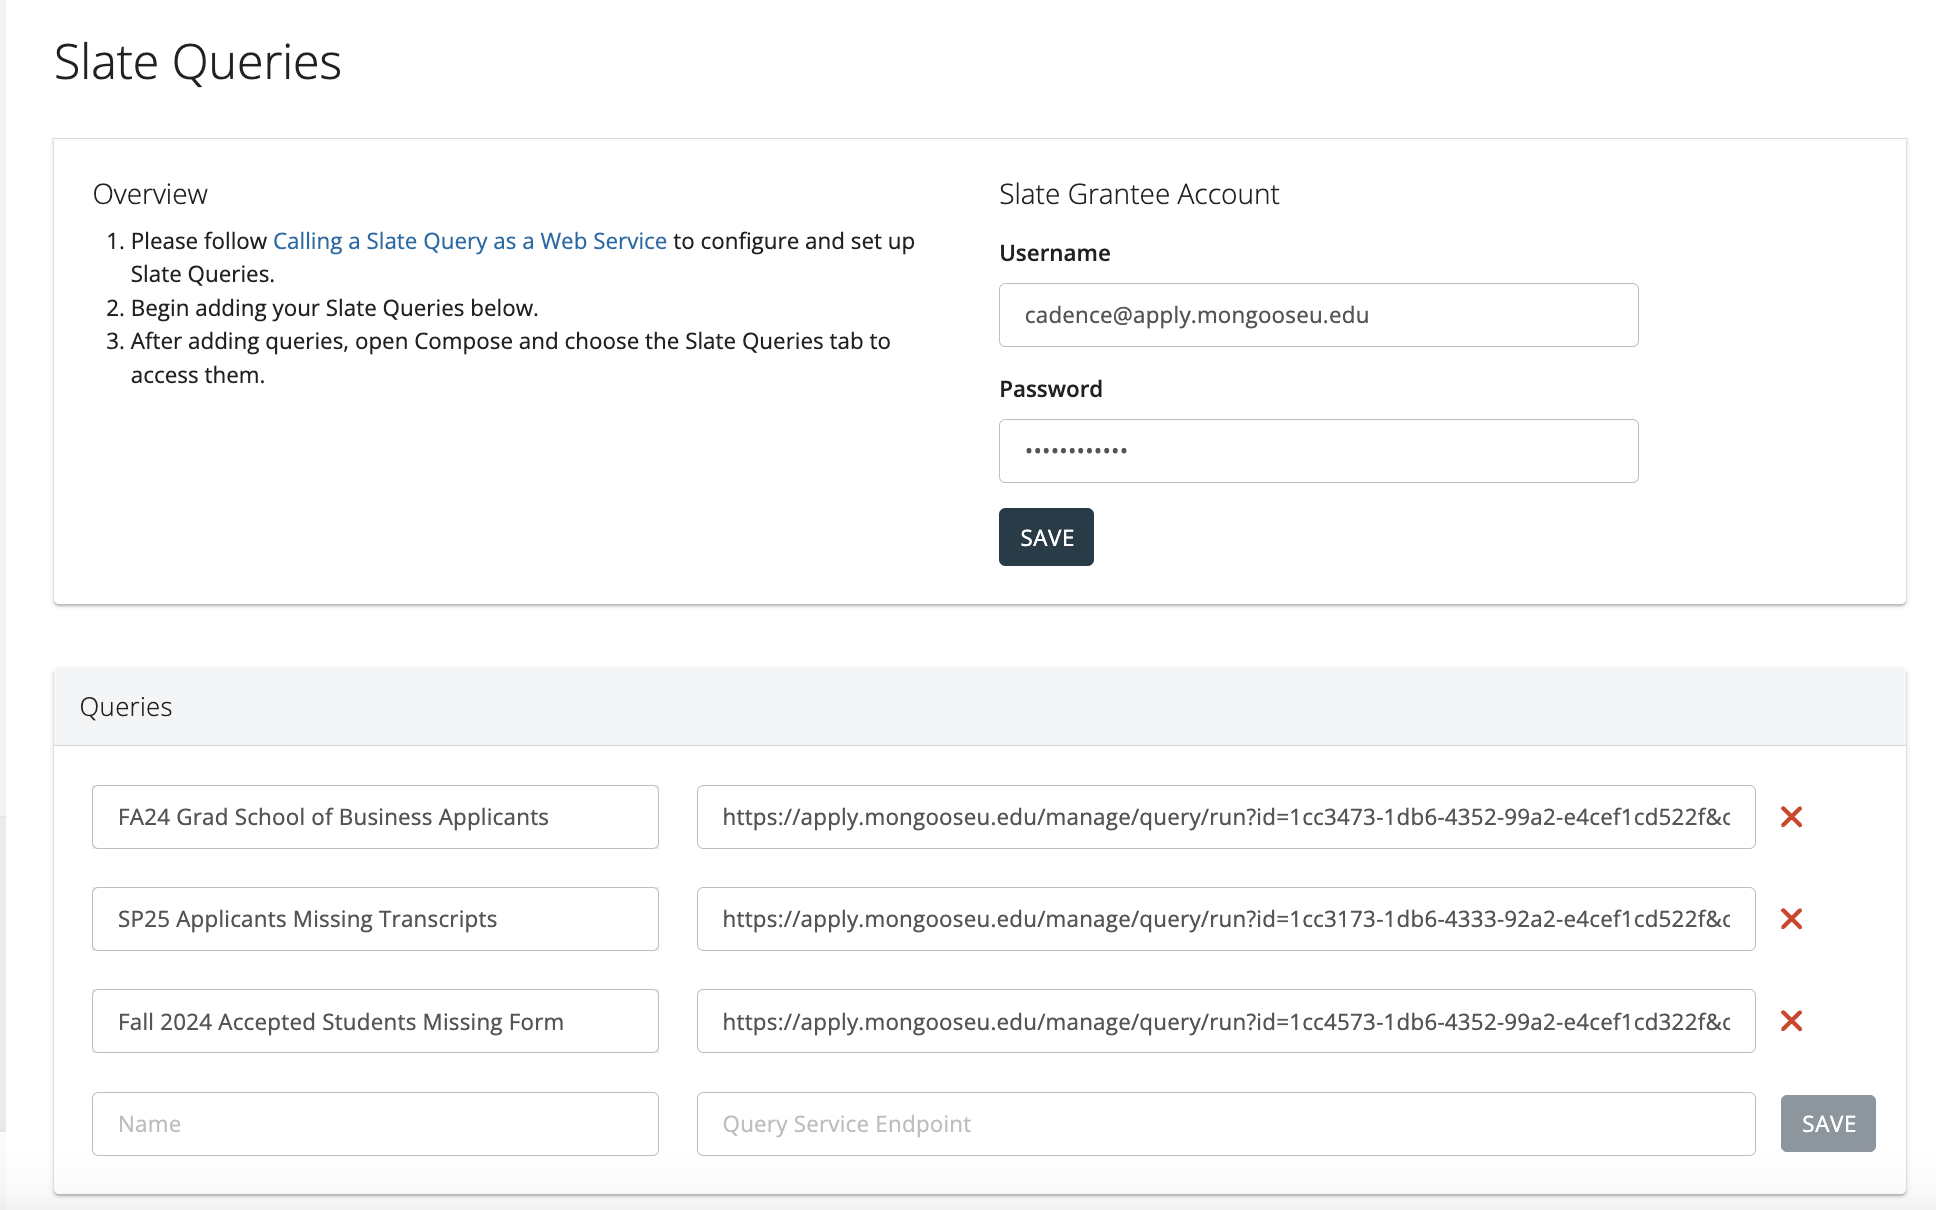The height and width of the screenshot is (1210, 1936).
Task: Click the FA24 Grad School endpoint URL field
Action: pos(1225,817)
